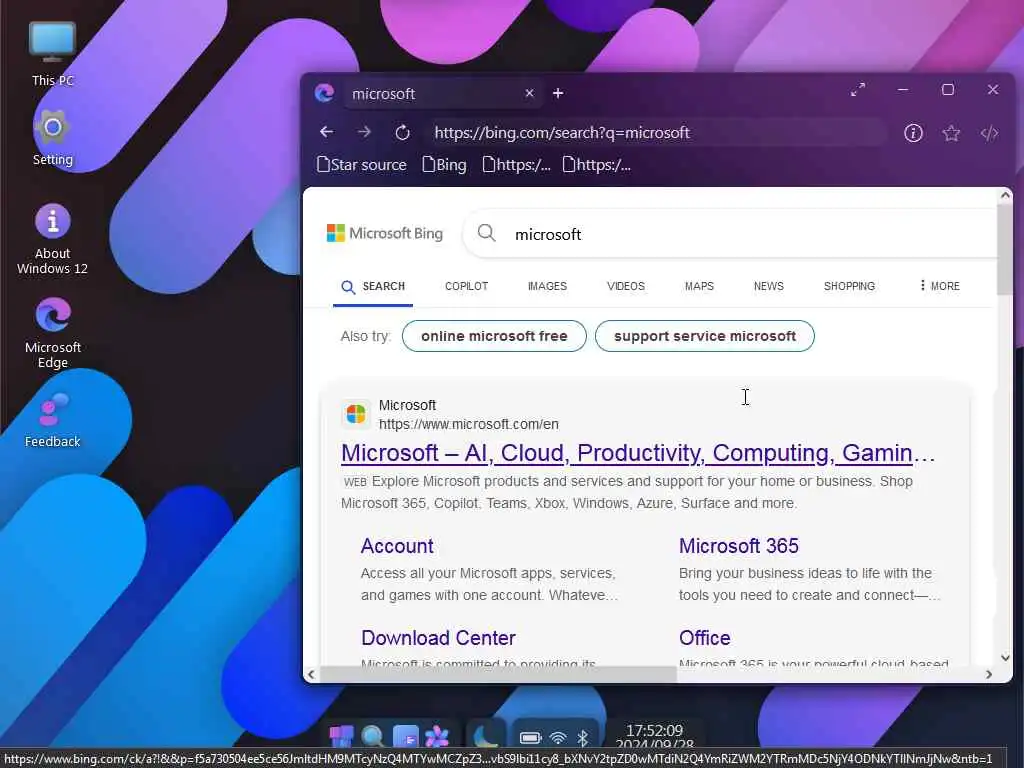Open Microsoft – AI, Cloud result link
The height and width of the screenshot is (768, 1024).
click(637, 453)
